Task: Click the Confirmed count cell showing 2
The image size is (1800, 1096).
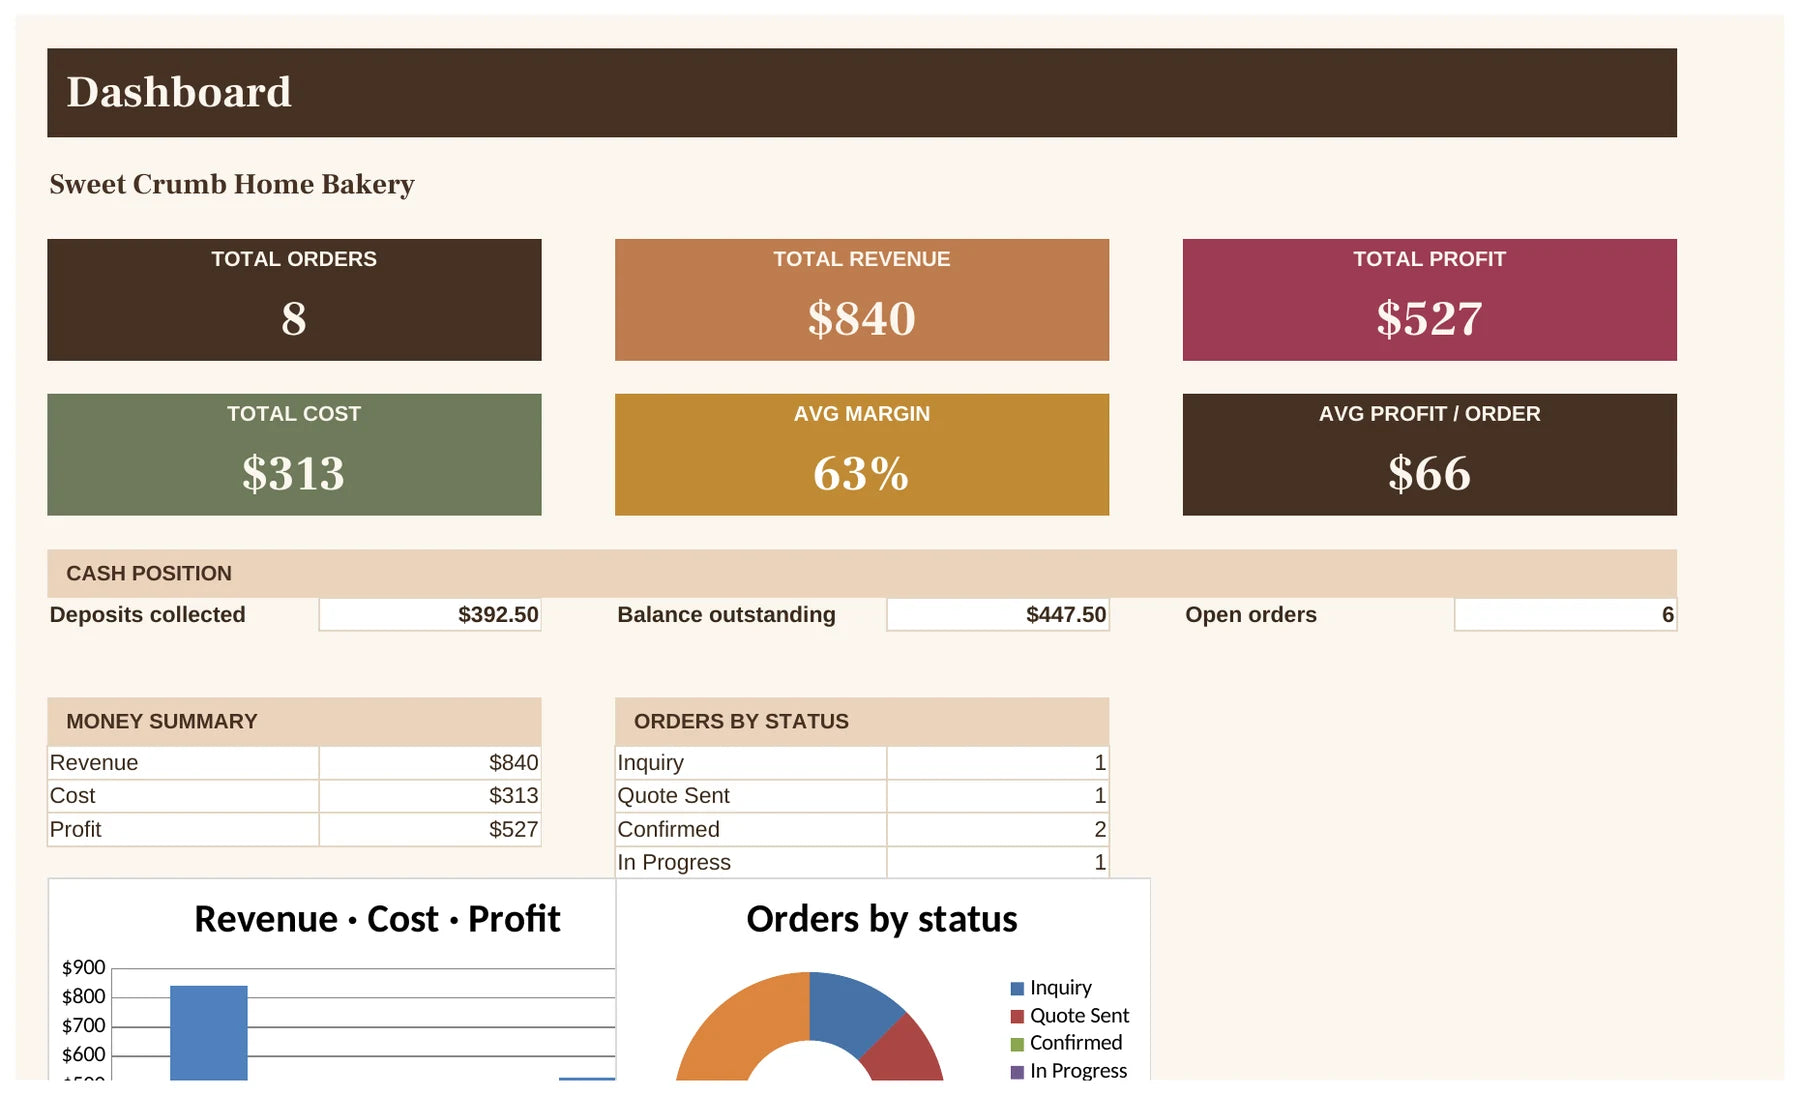Action: pyautogui.click(x=998, y=829)
